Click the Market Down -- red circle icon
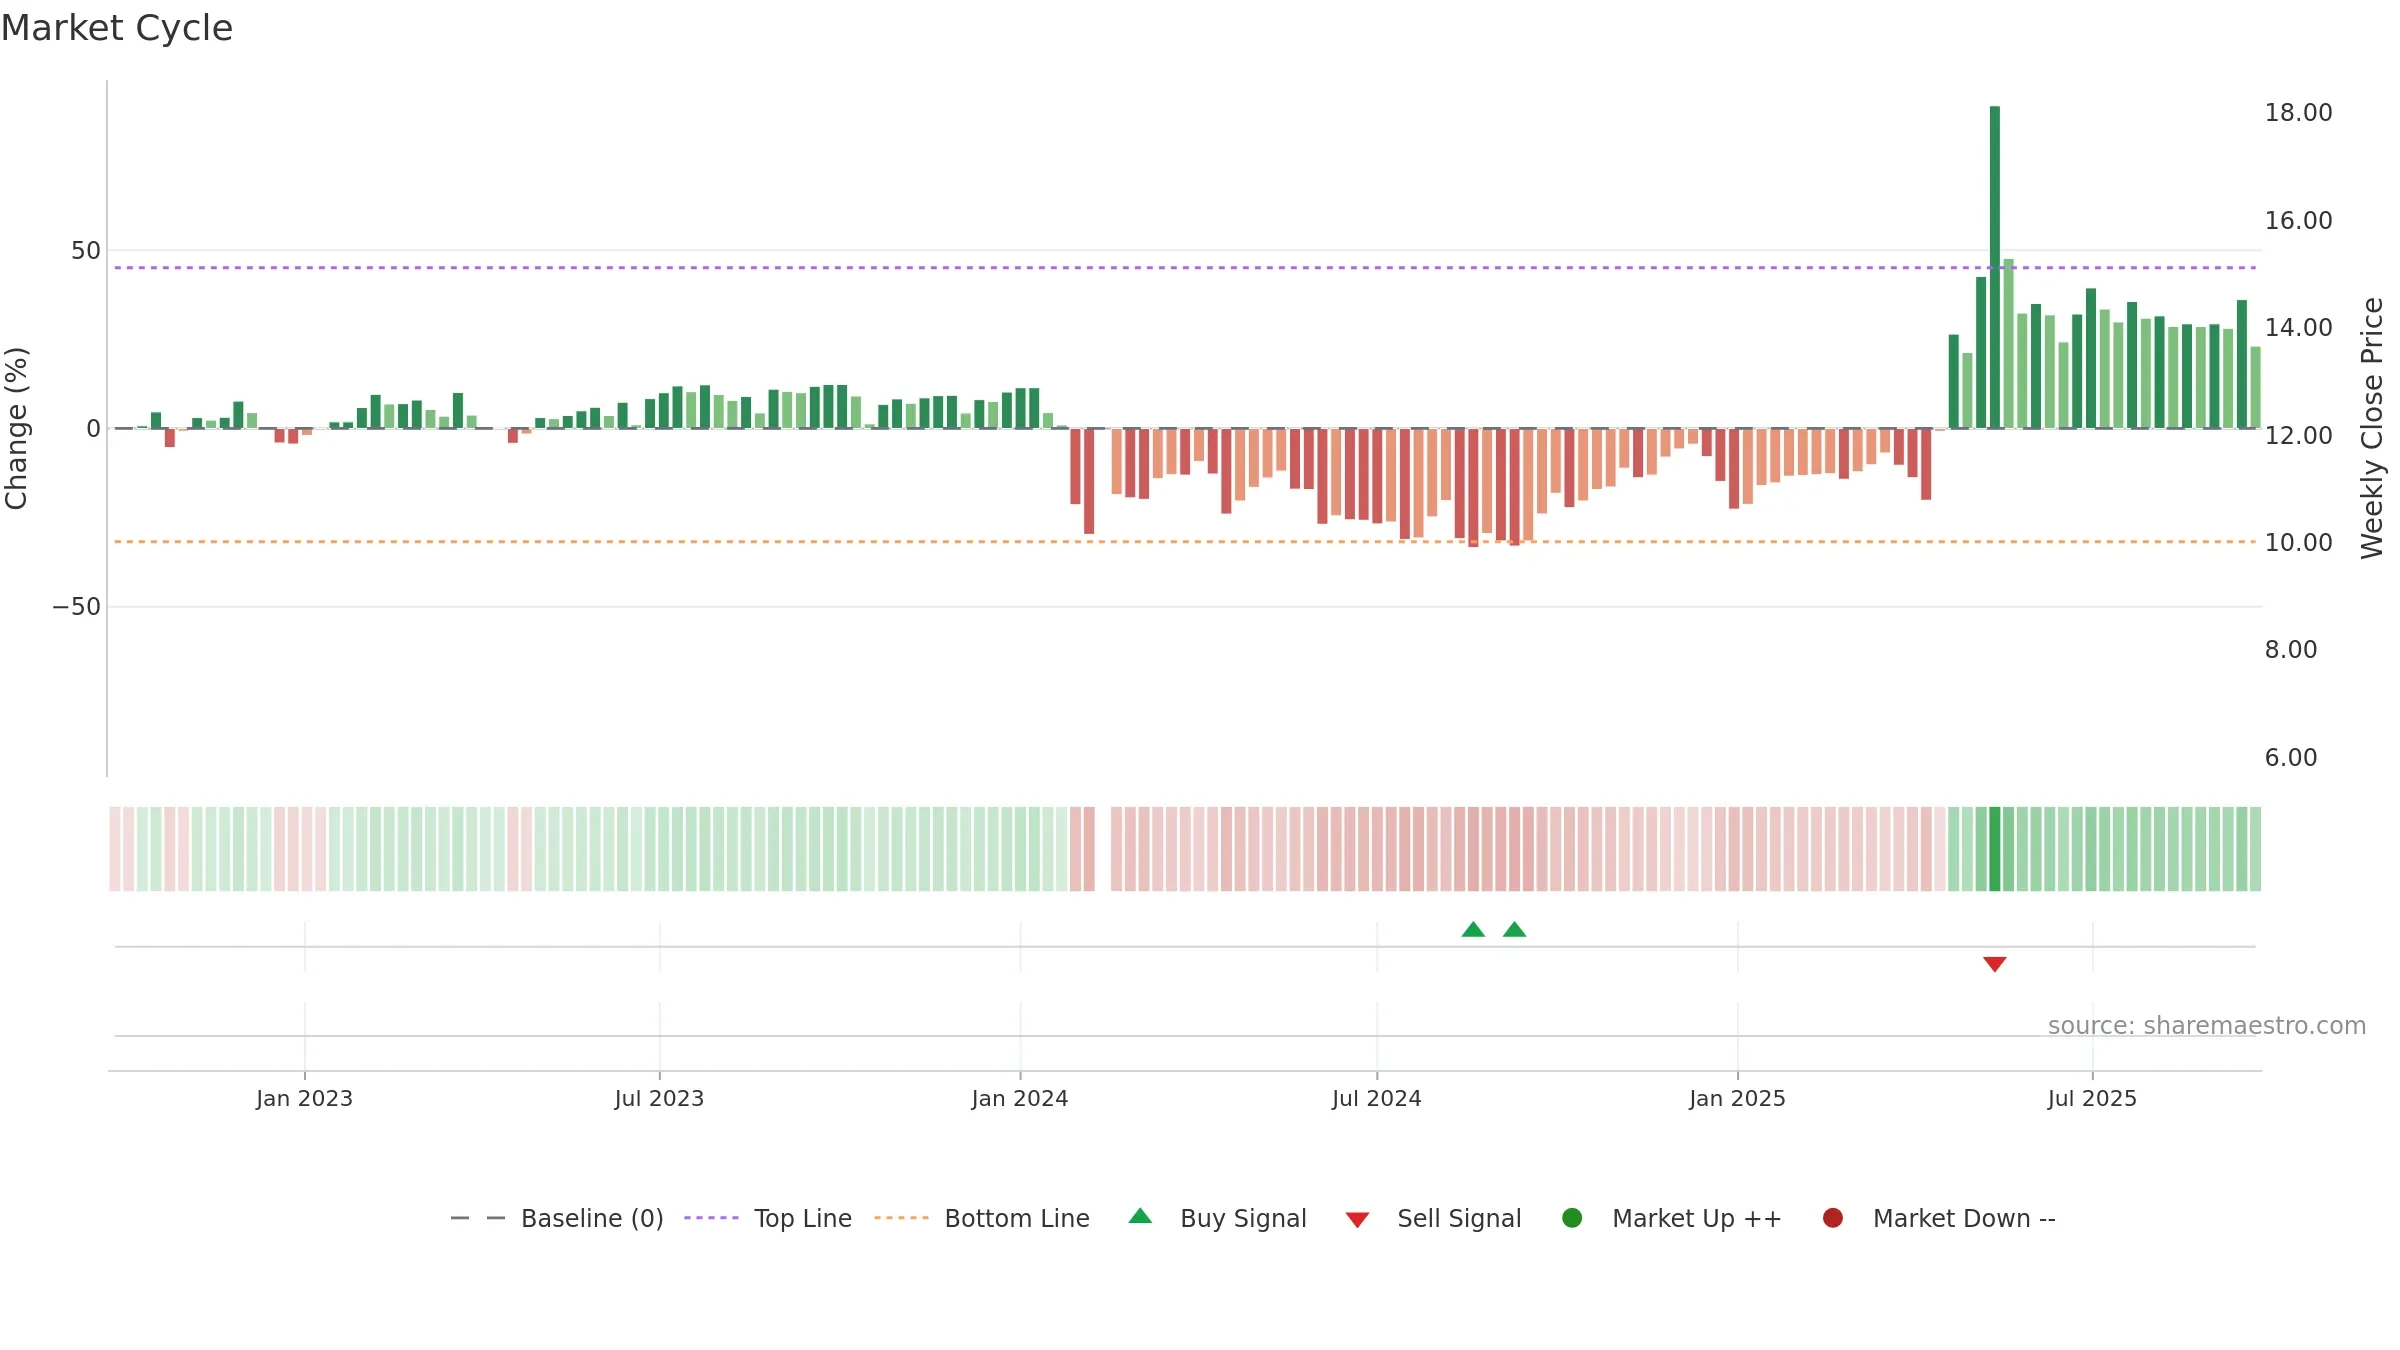This screenshot has height=1350, width=2400. (x=1833, y=1218)
